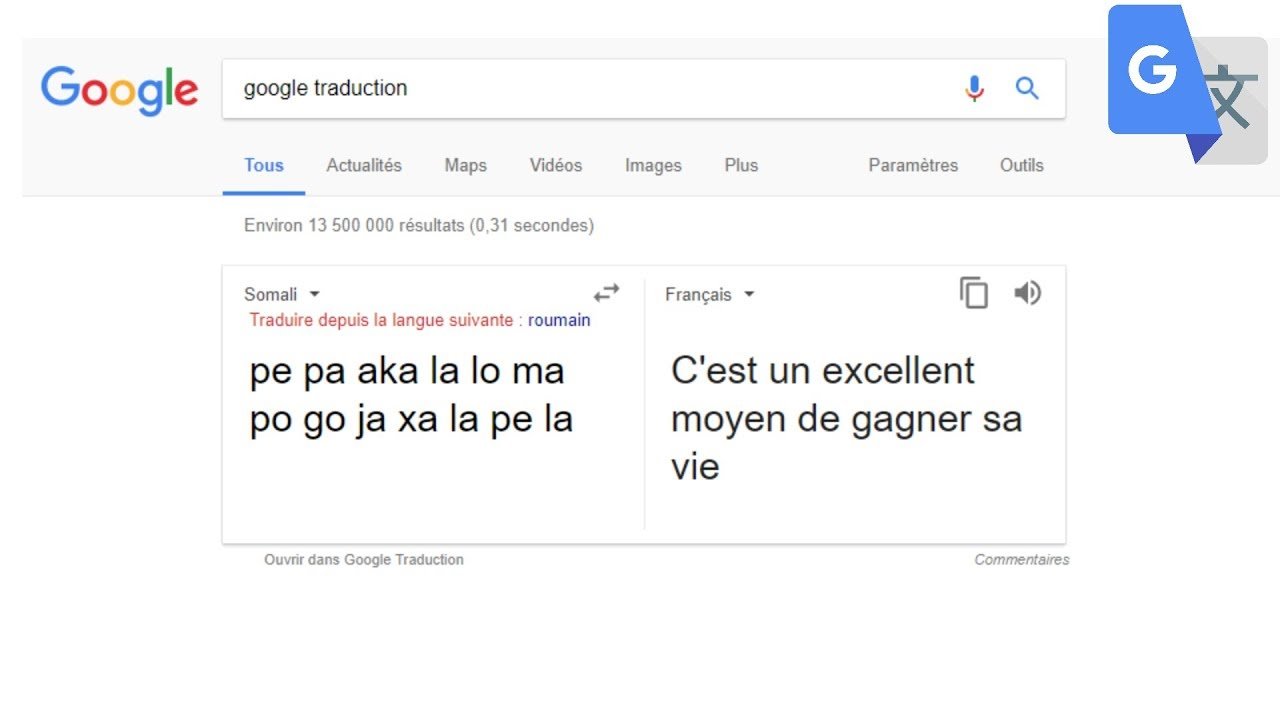Image resolution: width=1280 pixels, height=720 pixels.
Task: Copy the French translation with the copy icon
Action: (x=974, y=293)
